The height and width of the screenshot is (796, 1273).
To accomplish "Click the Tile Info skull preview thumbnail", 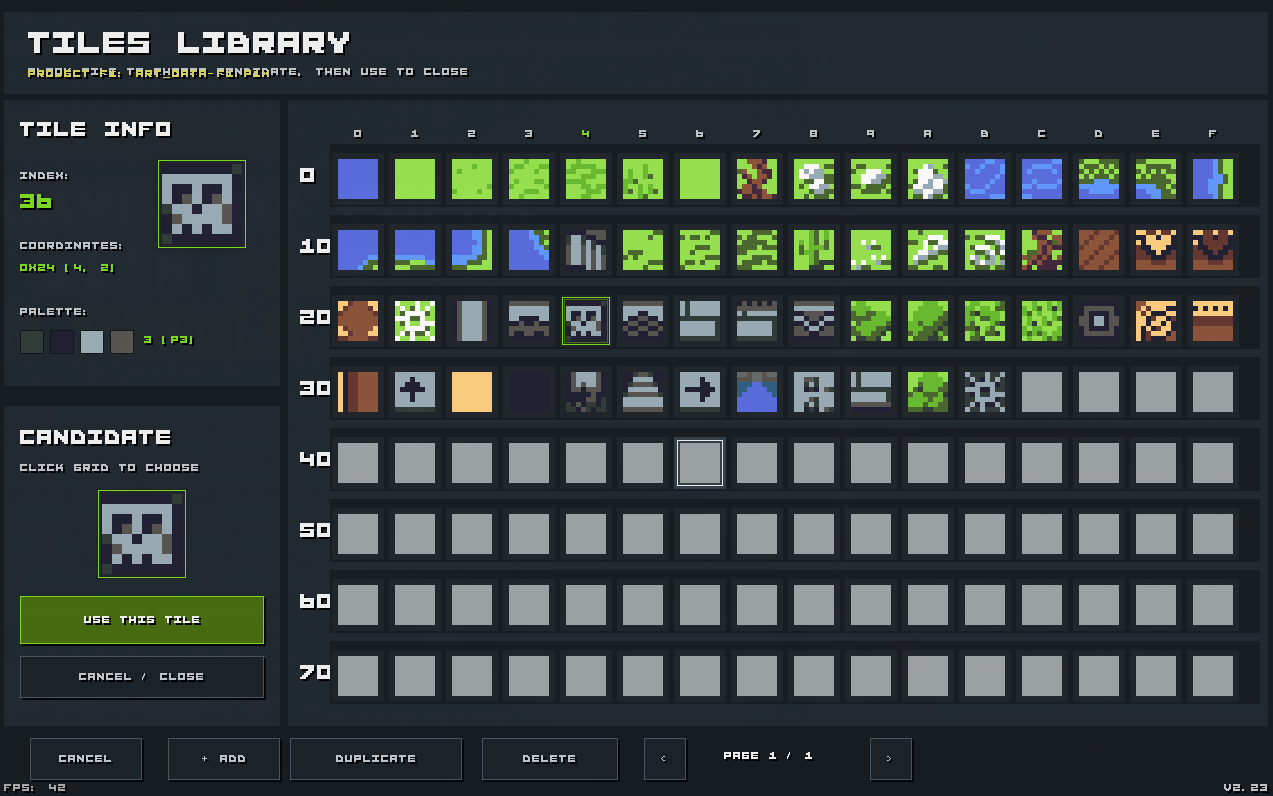I will point(202,204).
